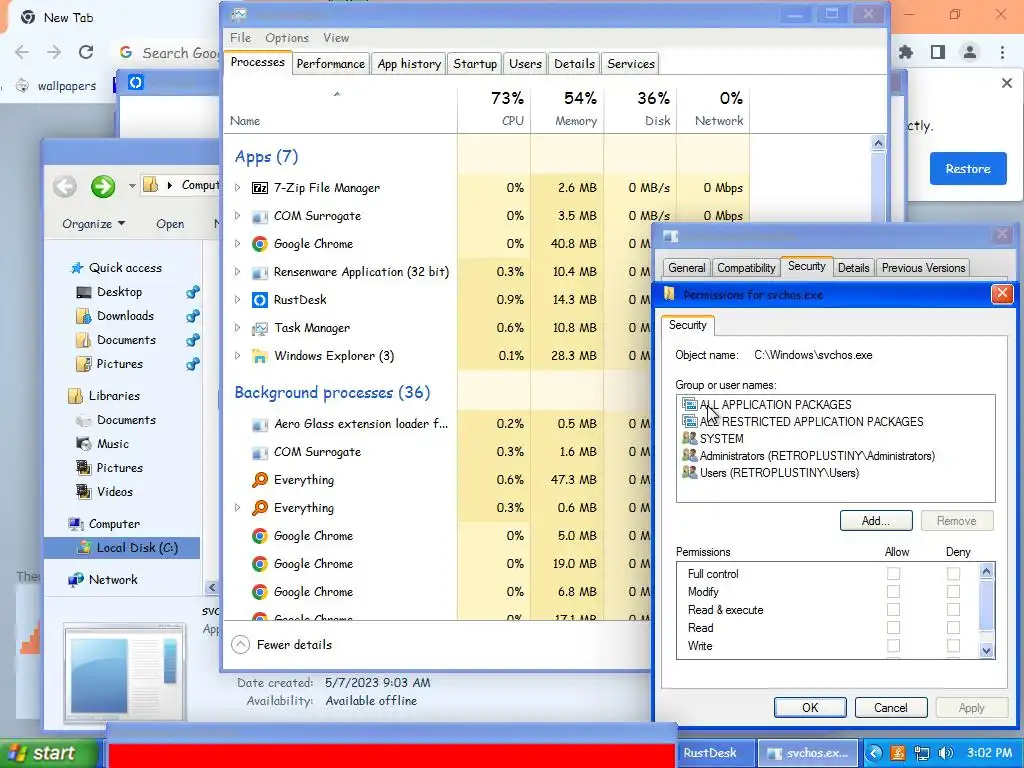Click the Aero Glass extension loader icon
The image size is (1024, 768).
pyautogui.click(x=260, y=424)
